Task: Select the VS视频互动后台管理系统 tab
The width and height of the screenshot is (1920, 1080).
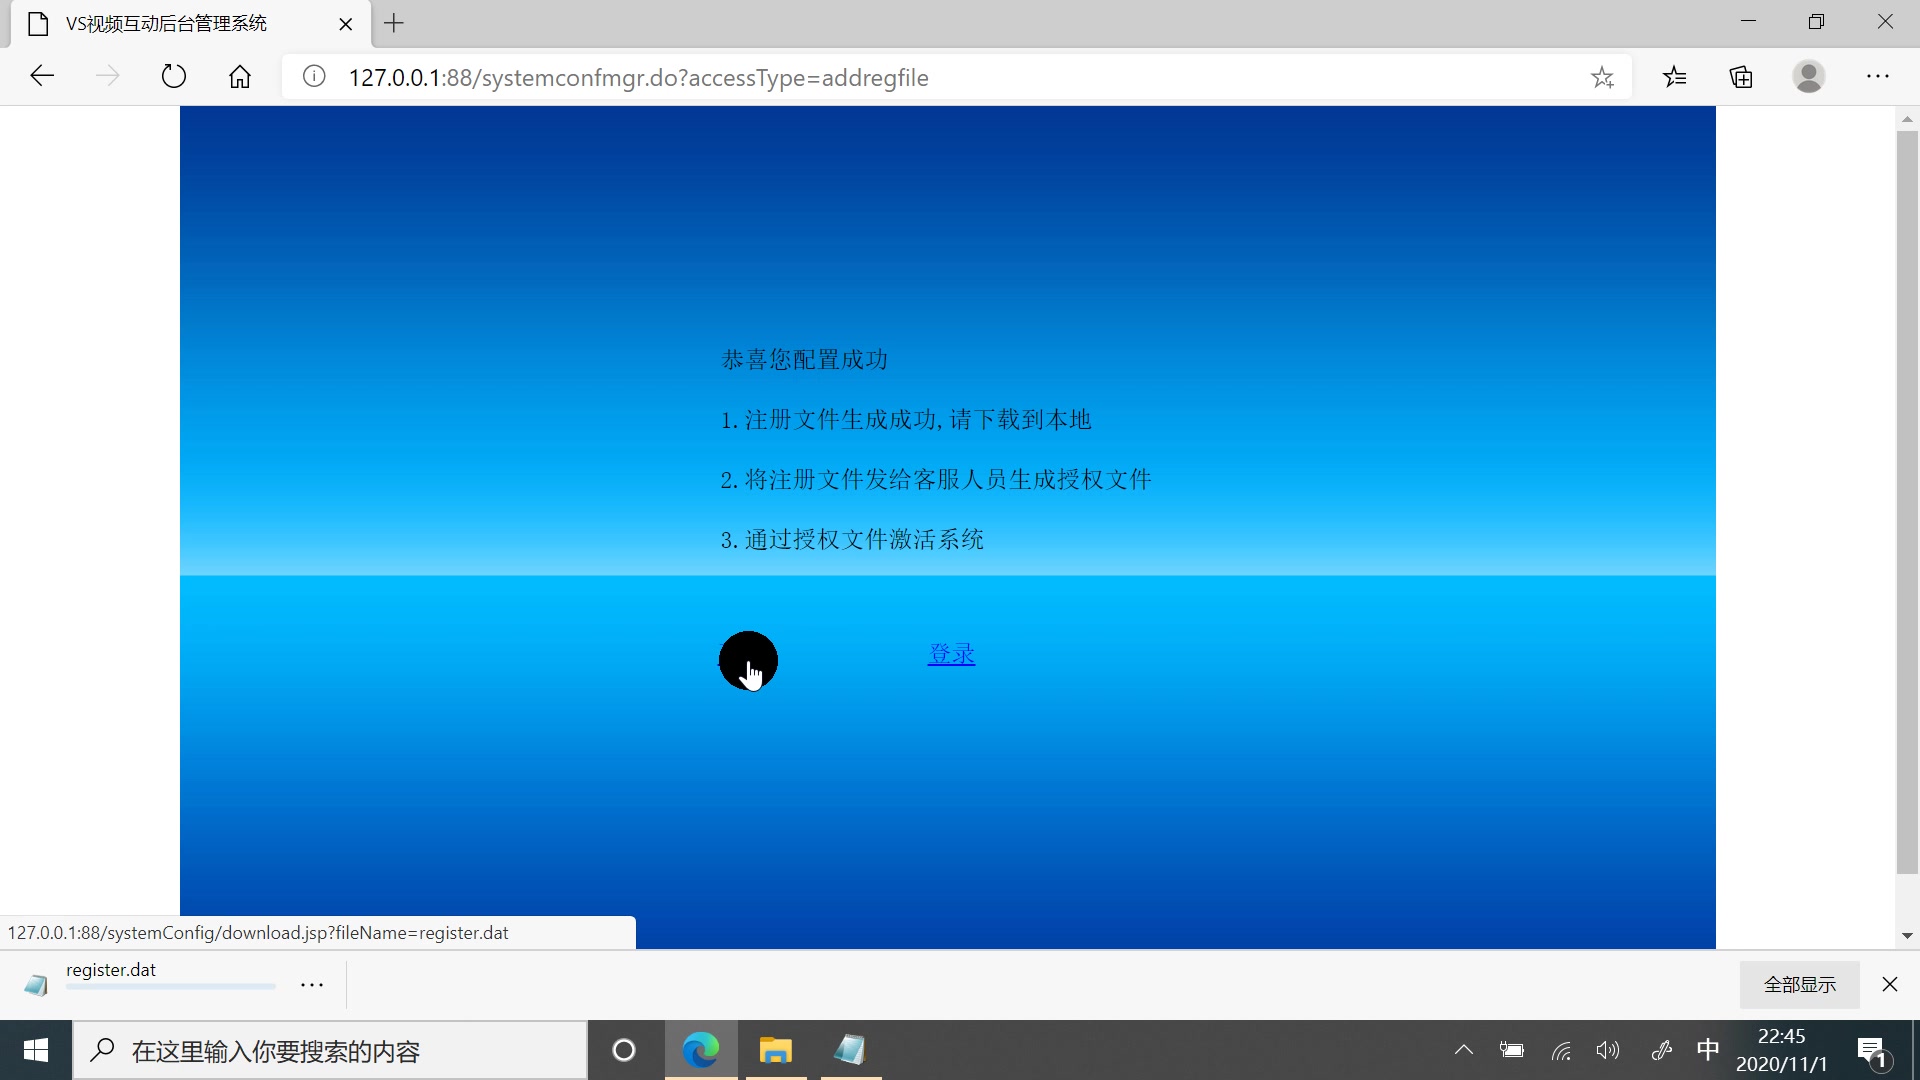Action: click(190, 24)
